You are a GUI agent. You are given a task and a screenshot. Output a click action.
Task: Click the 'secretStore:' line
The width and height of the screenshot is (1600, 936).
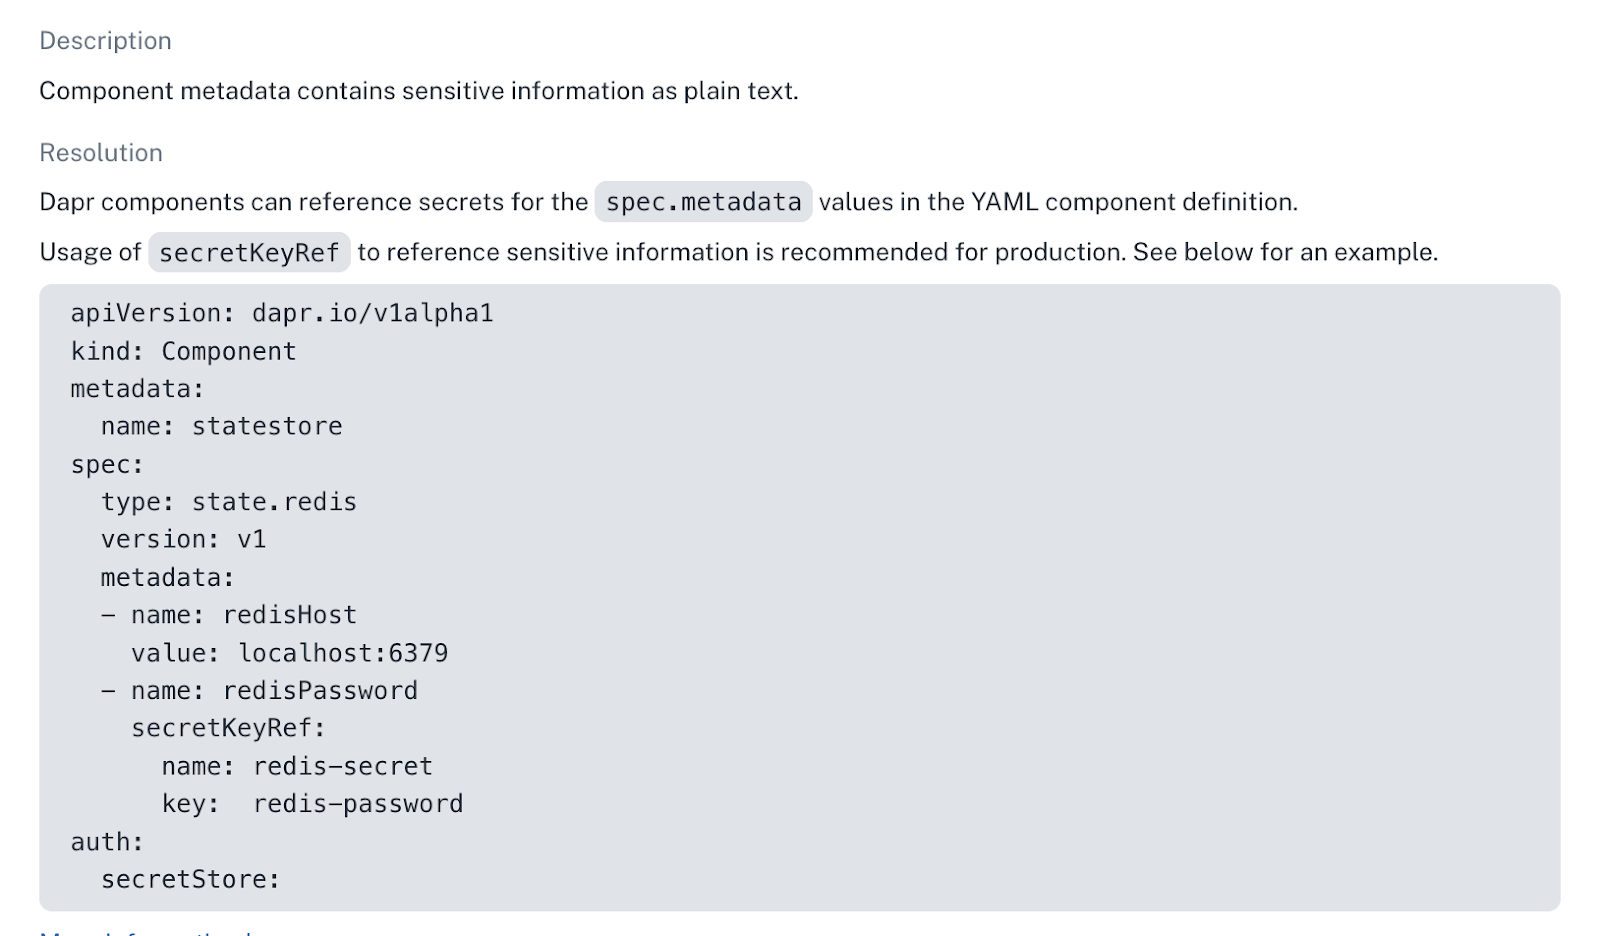pyautogui.click(x=190, y=880)
